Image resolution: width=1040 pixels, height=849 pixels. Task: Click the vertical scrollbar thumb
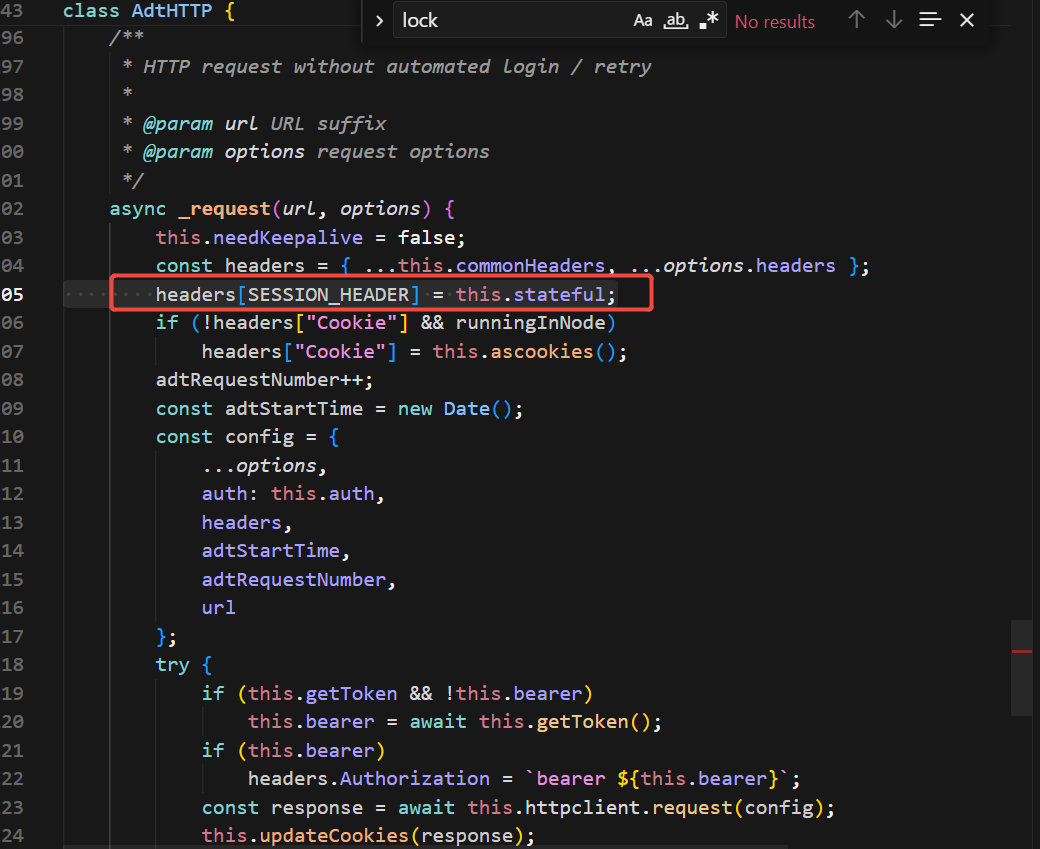click(x=1021, y=668)
